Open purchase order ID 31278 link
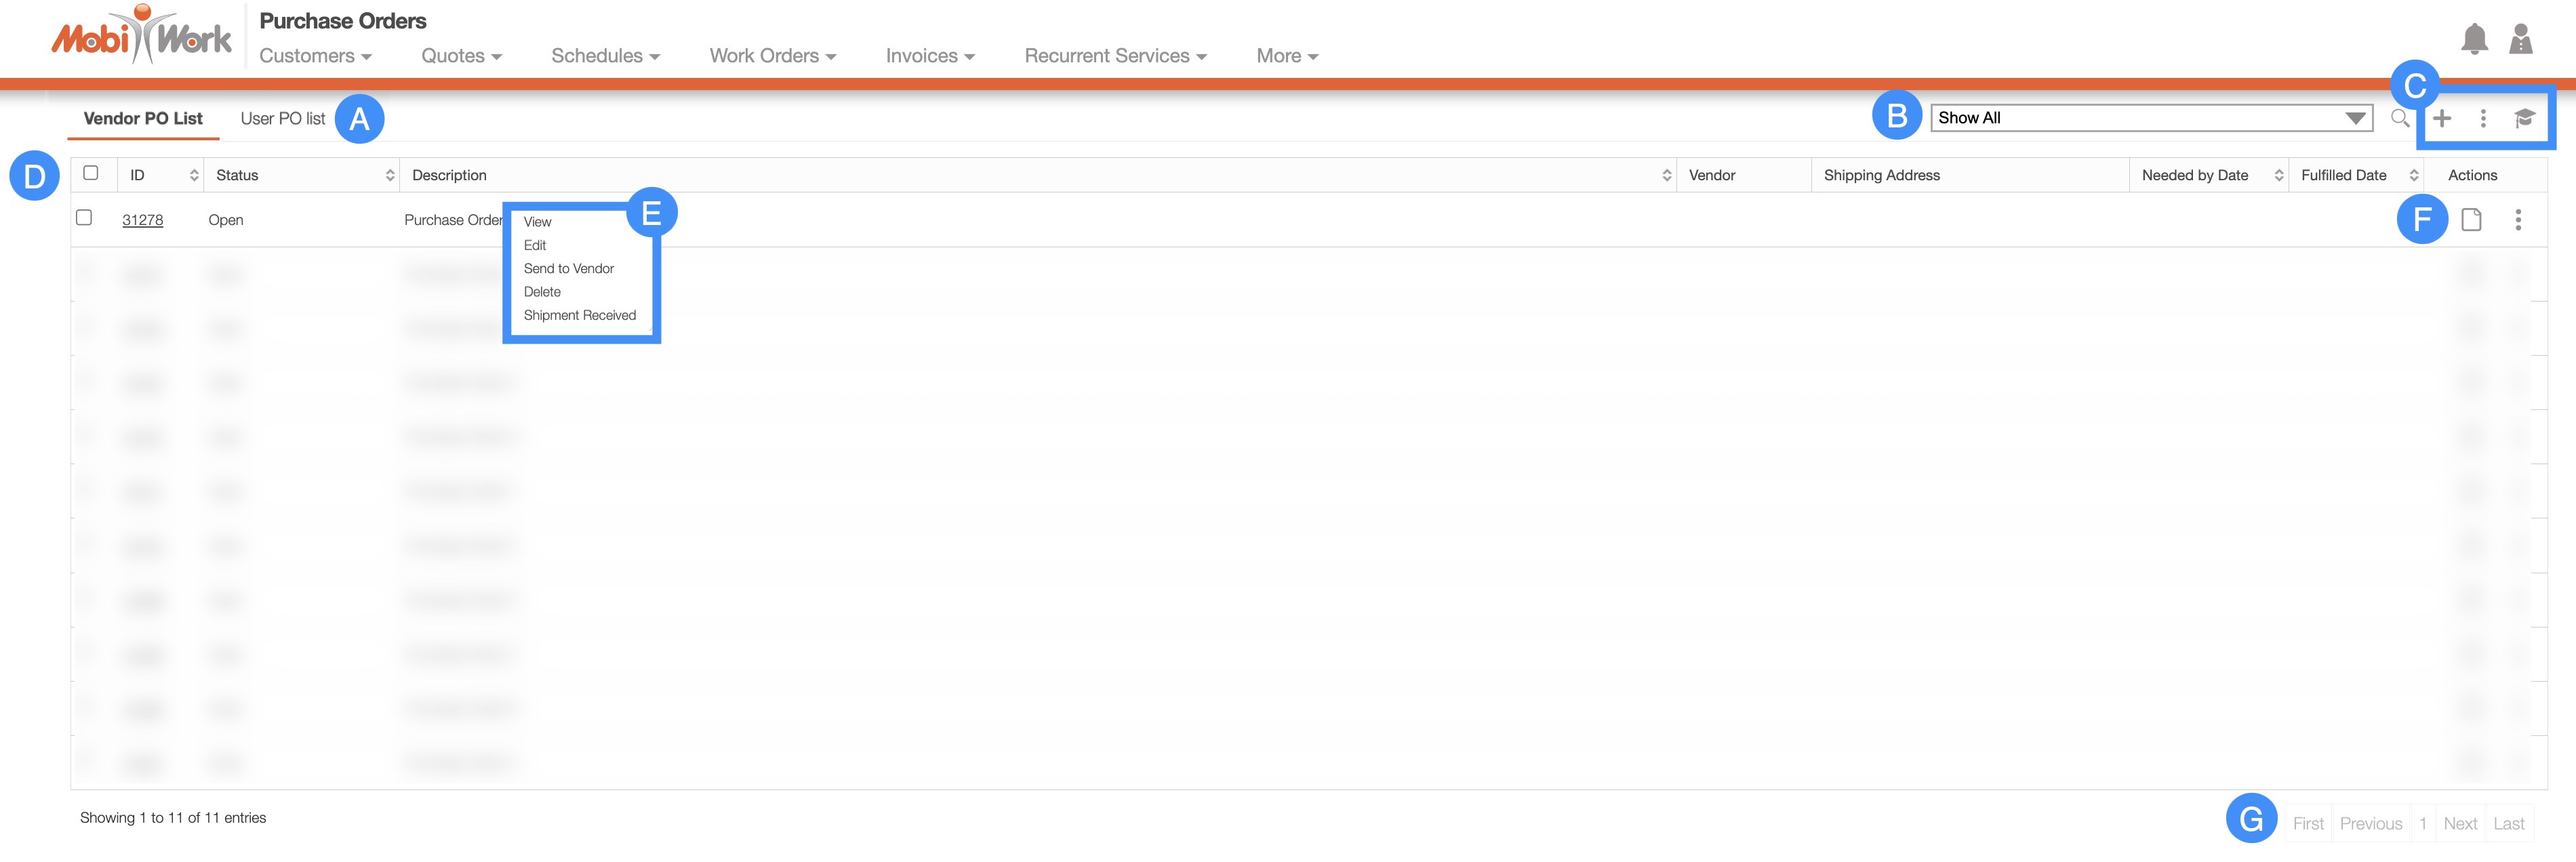The image size is (2576, 862). click(x=142, y=220)
